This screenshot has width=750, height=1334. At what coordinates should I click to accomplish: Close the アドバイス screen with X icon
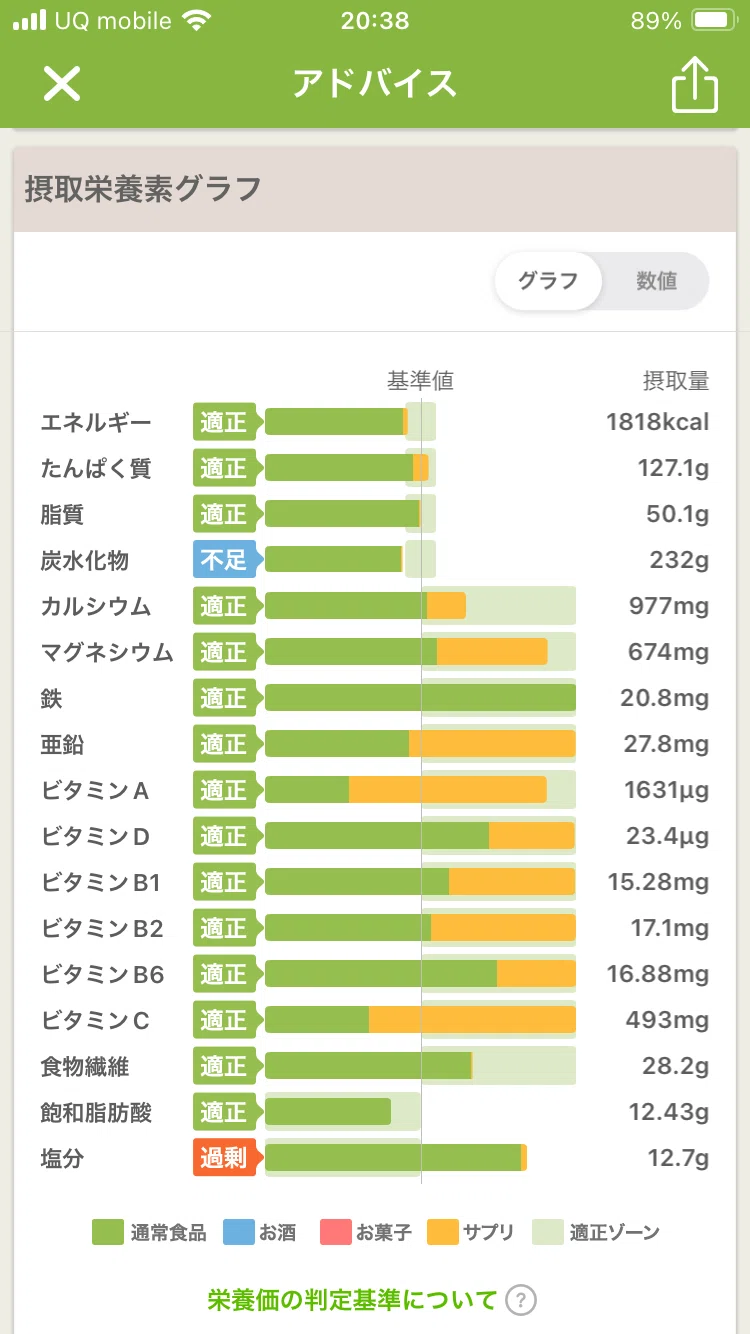point(61,84)
